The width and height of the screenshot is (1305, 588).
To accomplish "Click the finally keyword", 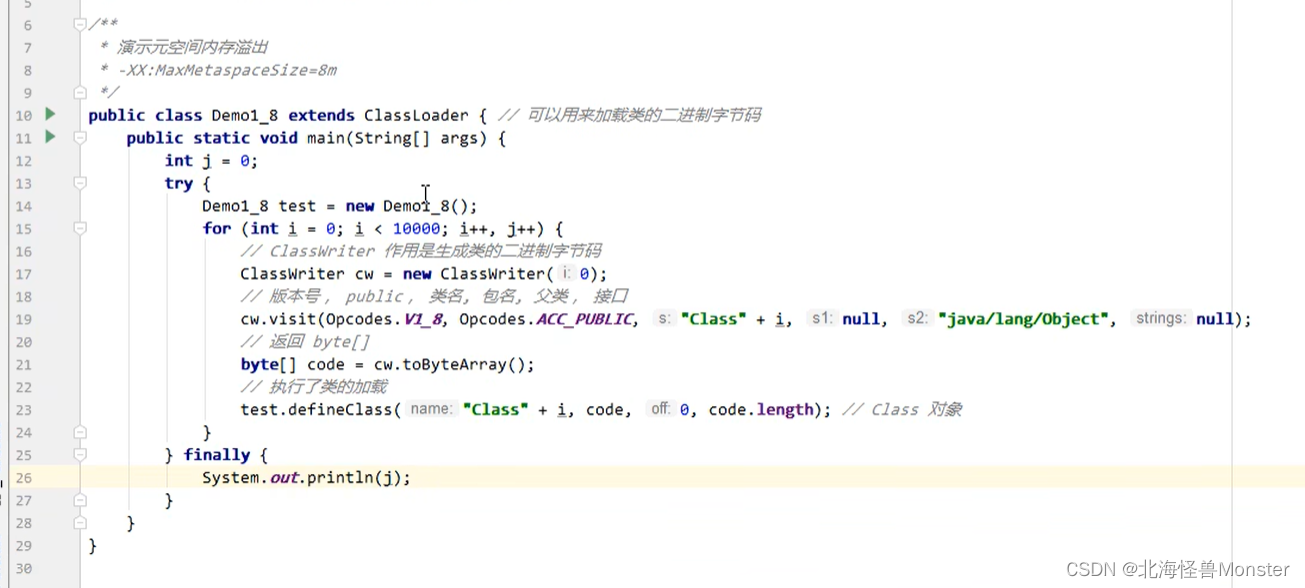I will [217, 455].
